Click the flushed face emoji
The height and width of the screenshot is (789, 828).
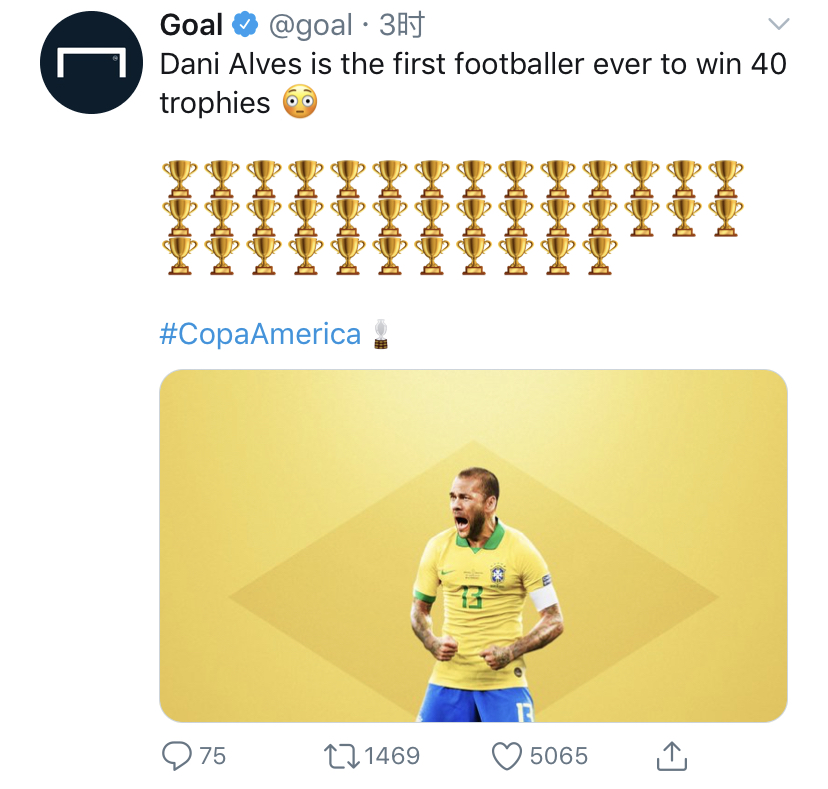tap(300, 102)
